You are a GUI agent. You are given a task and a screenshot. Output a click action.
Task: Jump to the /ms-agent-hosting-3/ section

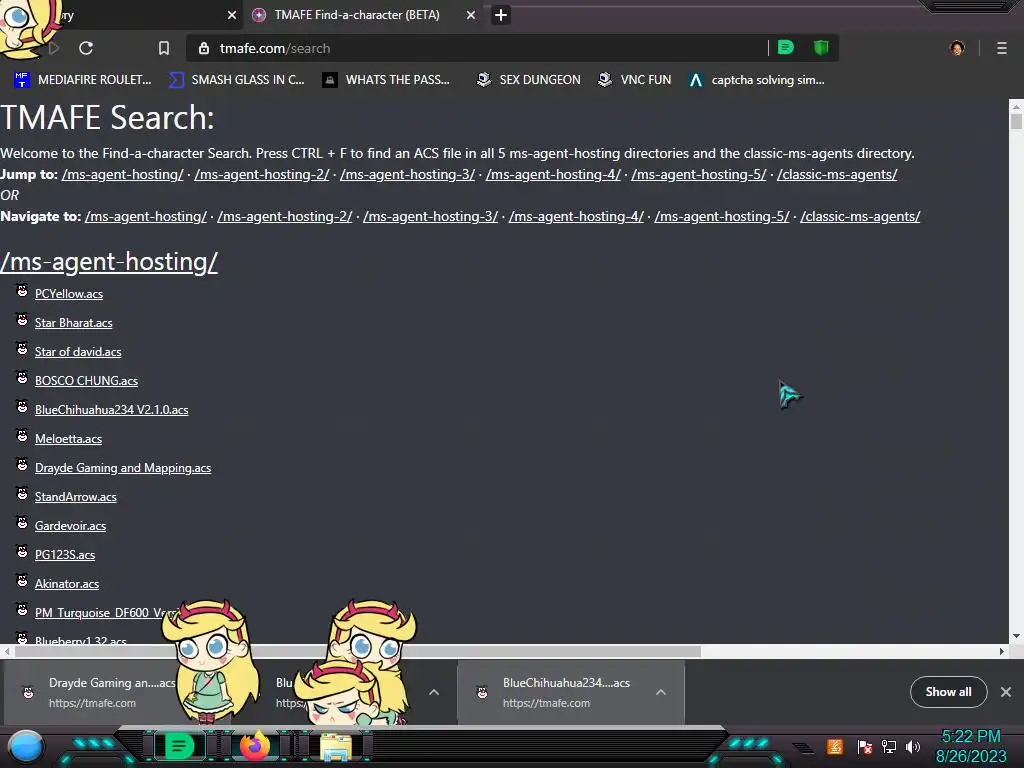(408, 174)
